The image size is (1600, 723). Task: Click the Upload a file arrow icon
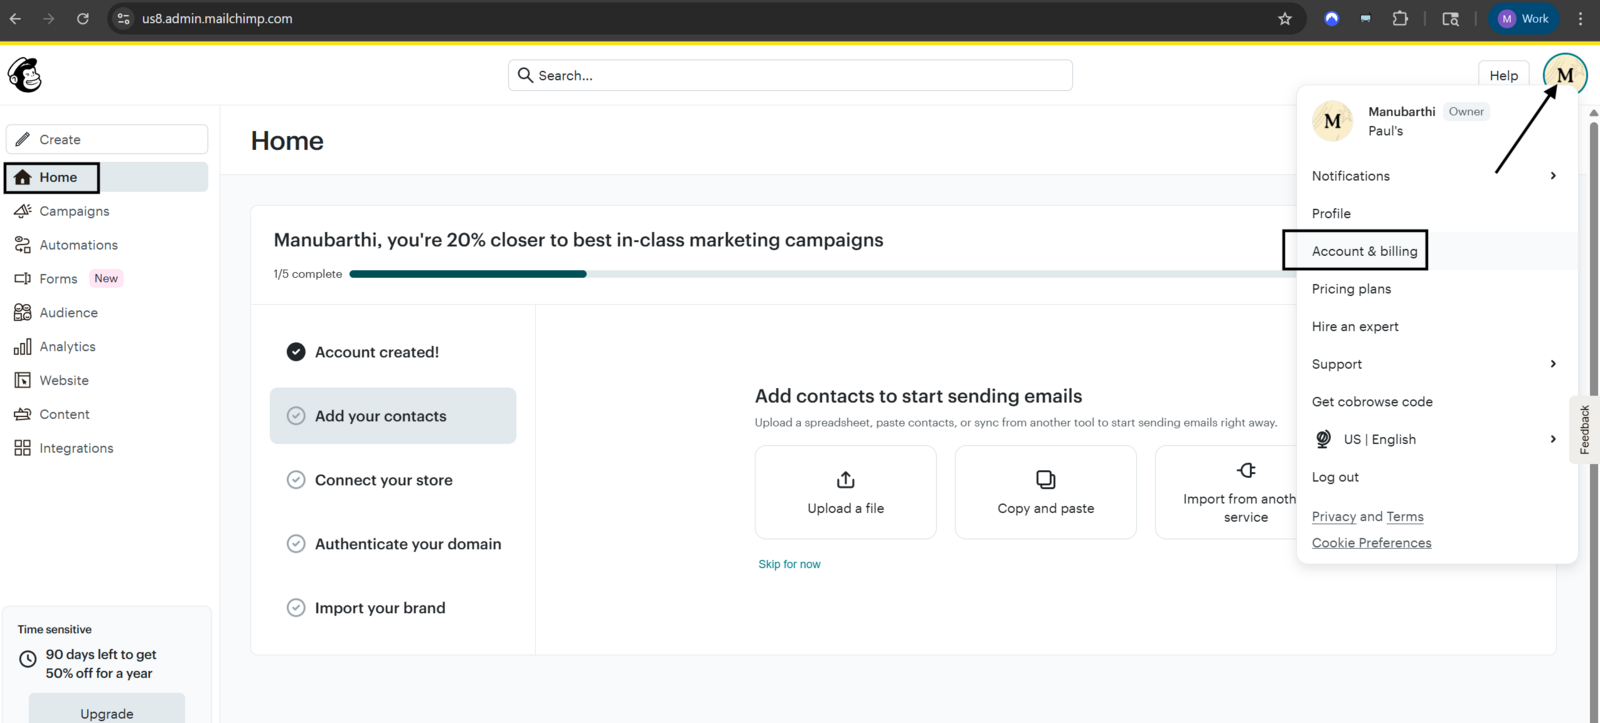click(x=846, y=480)
